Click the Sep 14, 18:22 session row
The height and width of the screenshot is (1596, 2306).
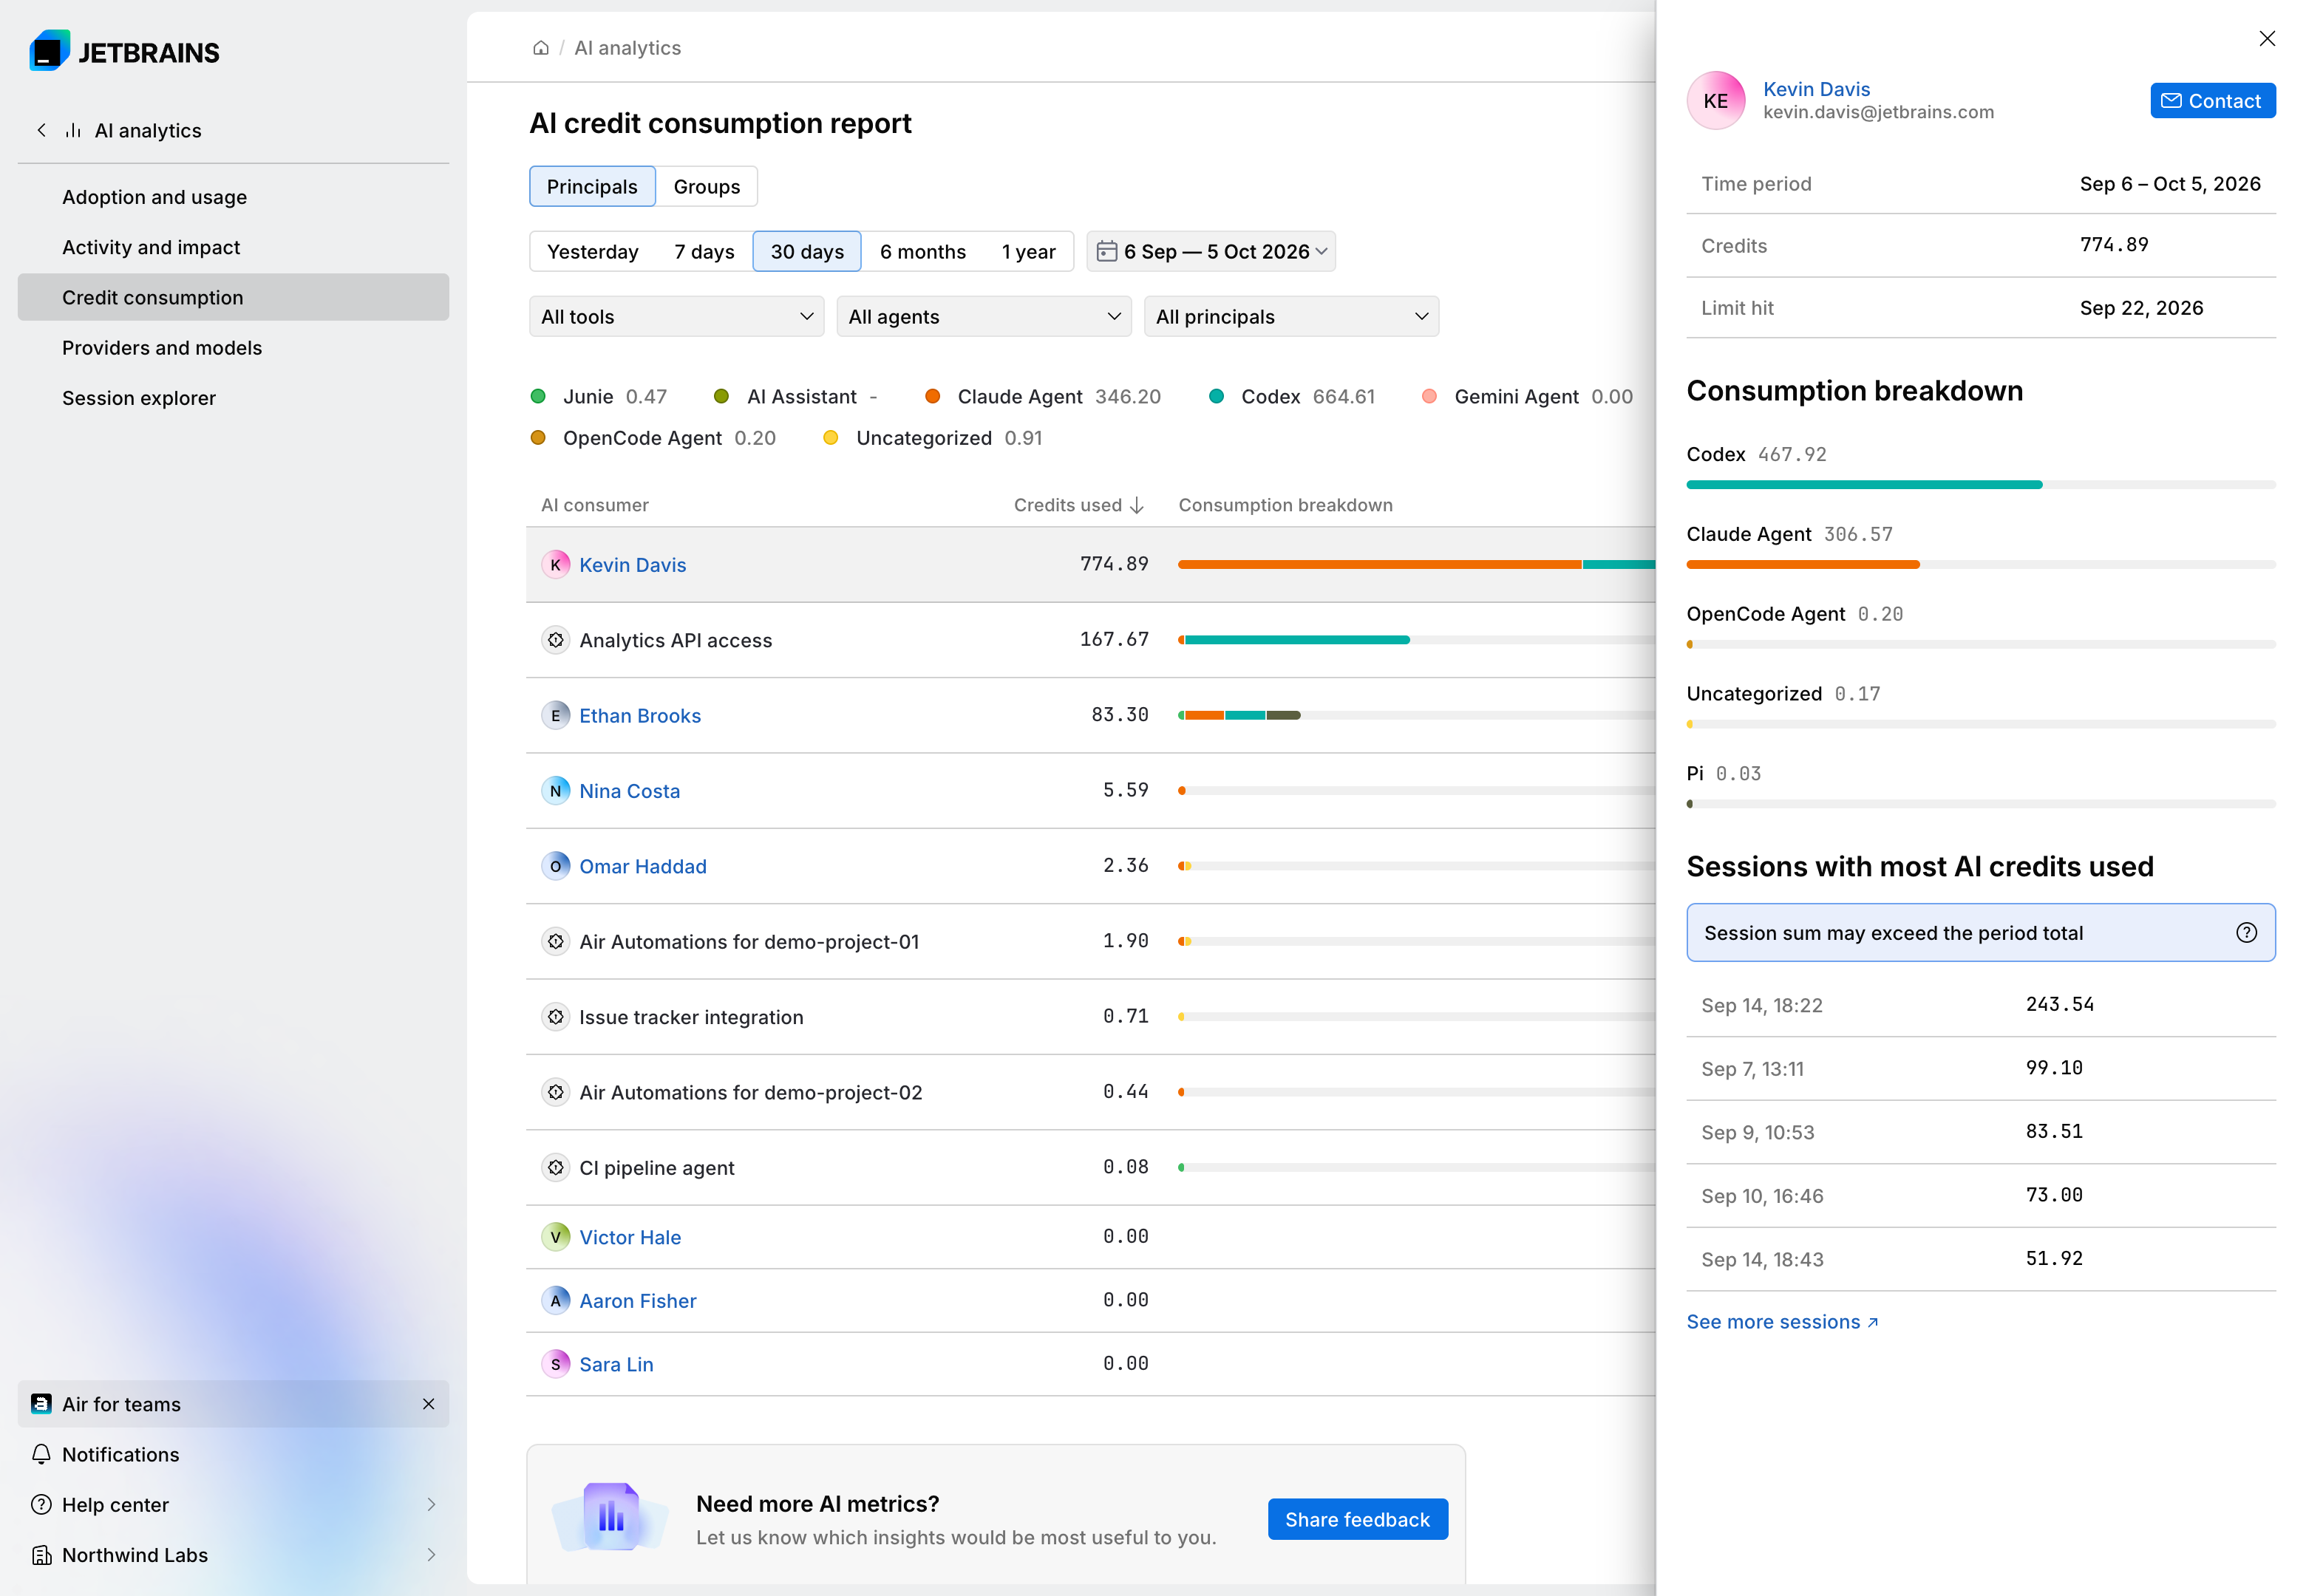pos(1980,1004)
